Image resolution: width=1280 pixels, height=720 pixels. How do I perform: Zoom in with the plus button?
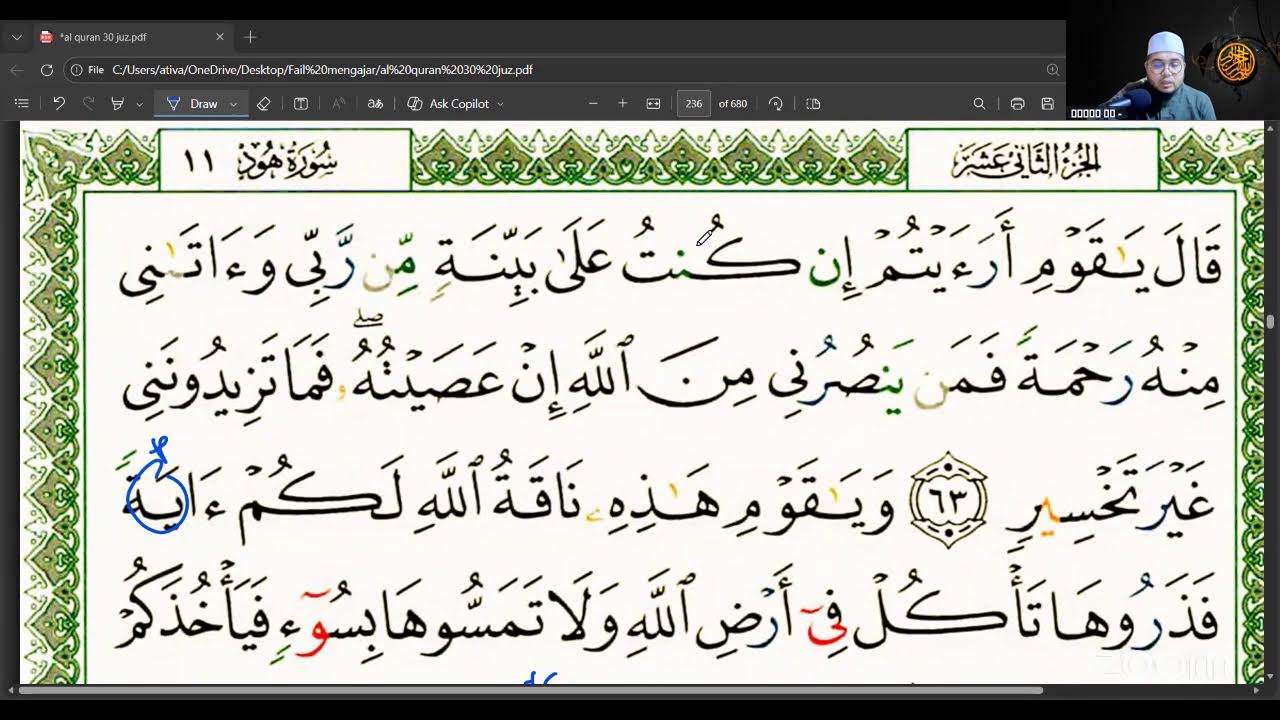coord(623,104)
